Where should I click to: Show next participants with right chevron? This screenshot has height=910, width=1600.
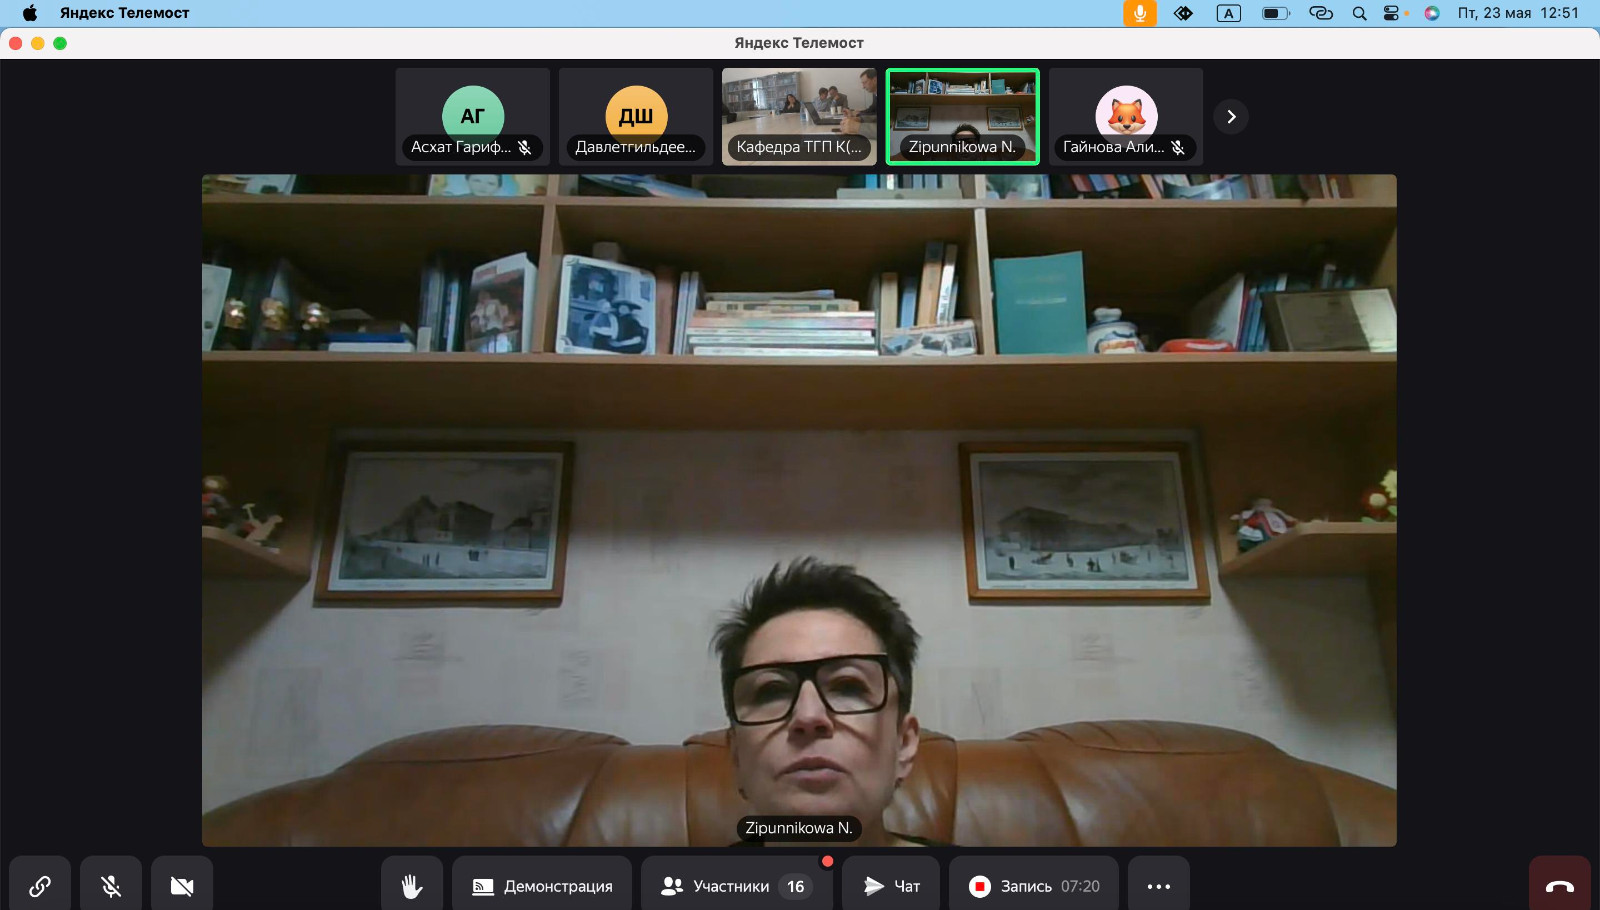point(1231,117)
